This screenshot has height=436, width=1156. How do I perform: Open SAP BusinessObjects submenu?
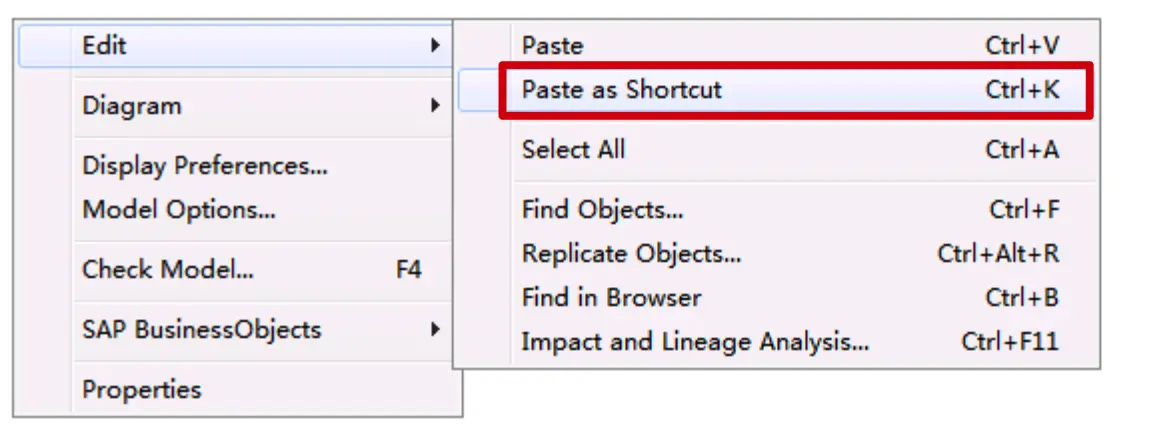(236, 329)
